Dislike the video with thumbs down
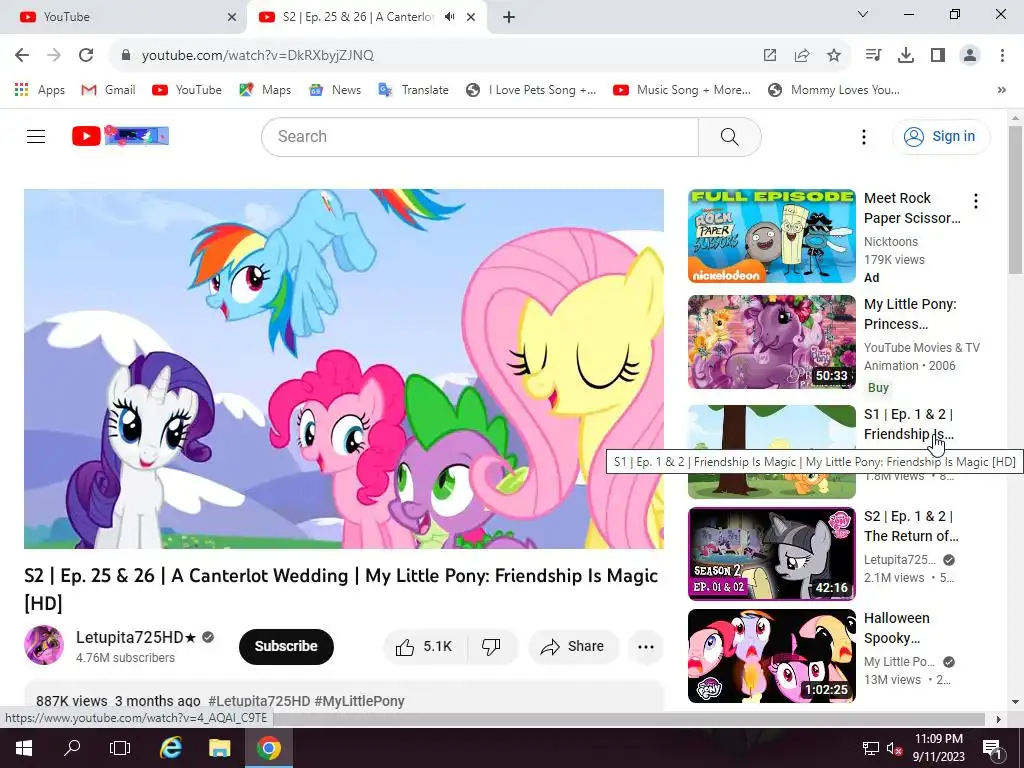The width and height of the screenshot is (1024, 768). point(491,647)
